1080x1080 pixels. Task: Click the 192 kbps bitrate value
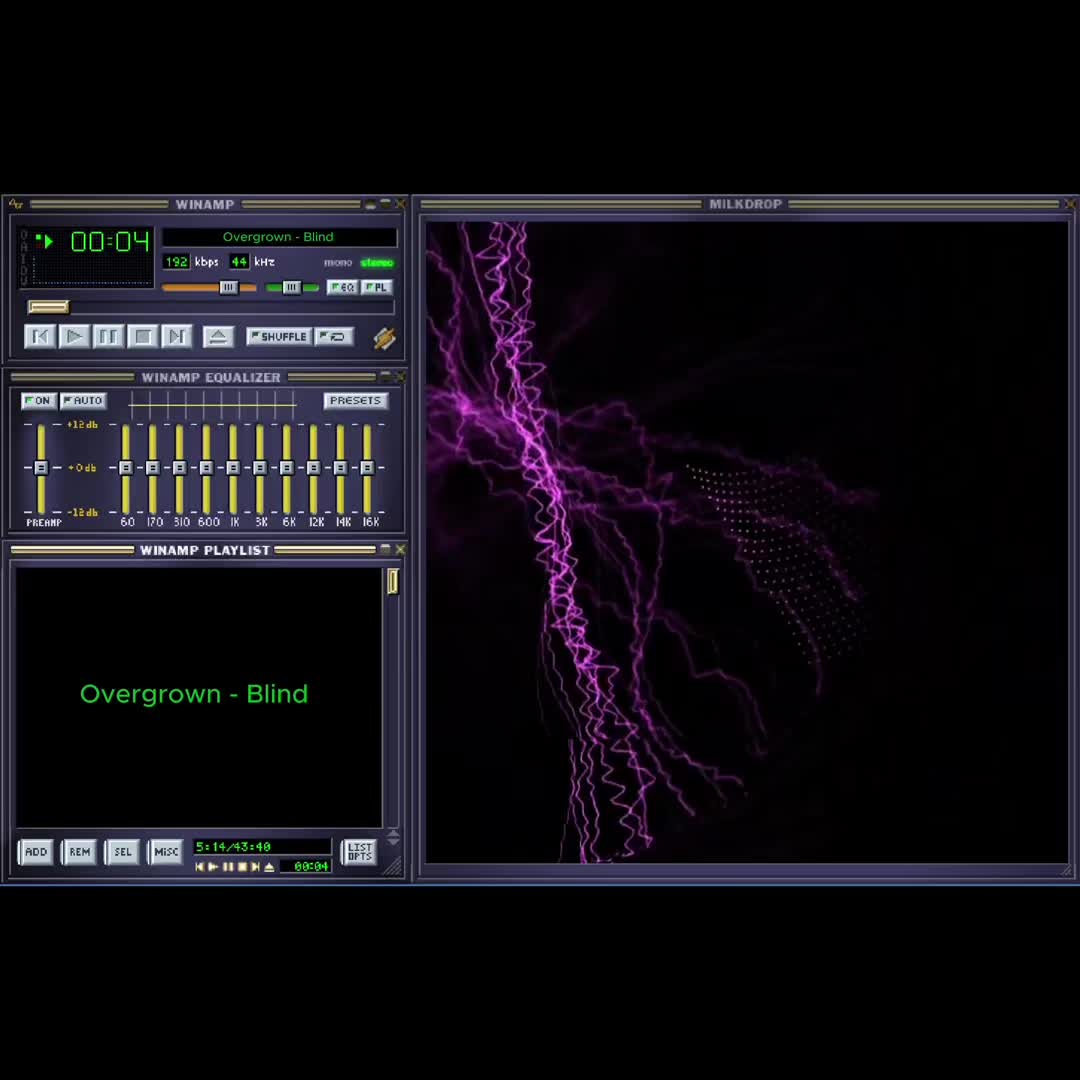[x=176, y=262]
